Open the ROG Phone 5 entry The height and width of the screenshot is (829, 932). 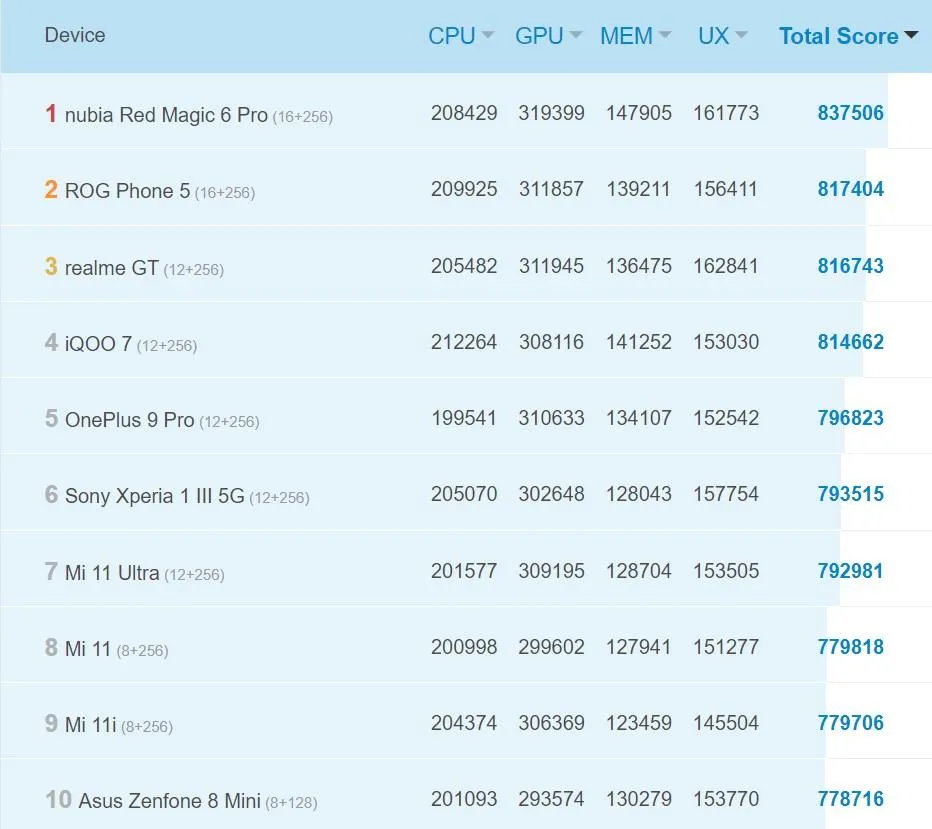127,191
